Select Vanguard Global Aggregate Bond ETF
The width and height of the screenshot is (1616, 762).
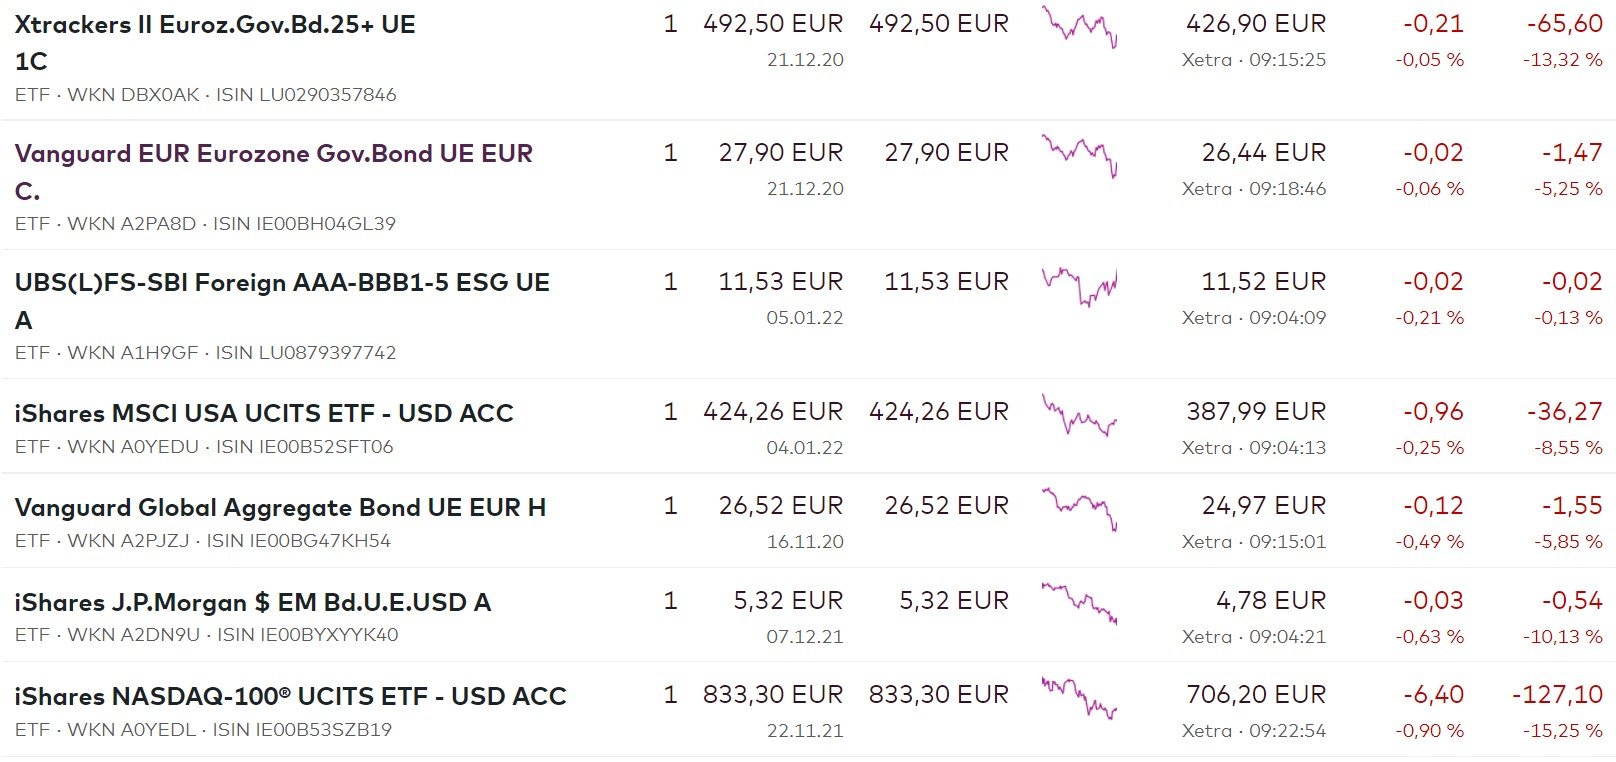(280, 507)
